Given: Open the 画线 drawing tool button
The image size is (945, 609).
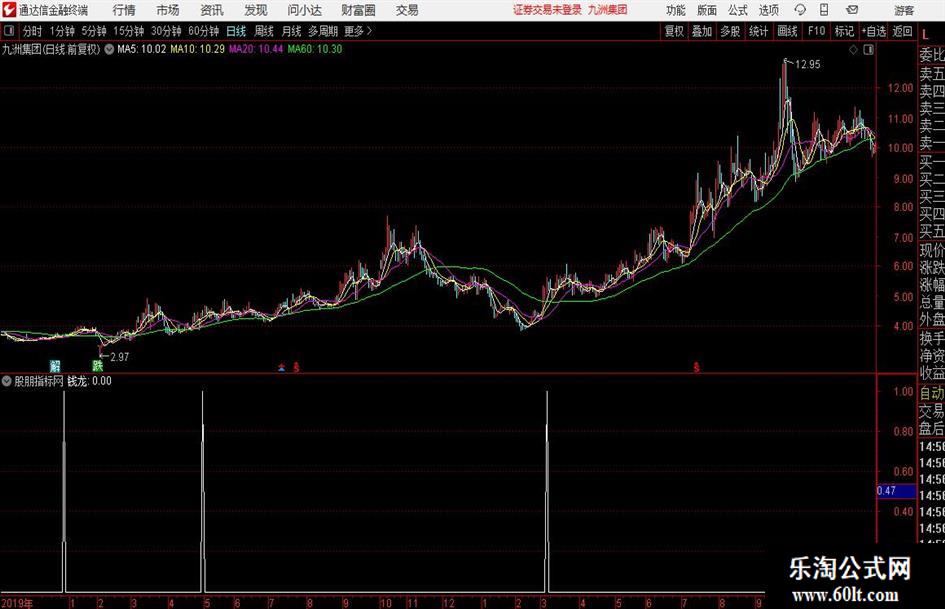Looking at the screenshot, I should coord(787,31).
